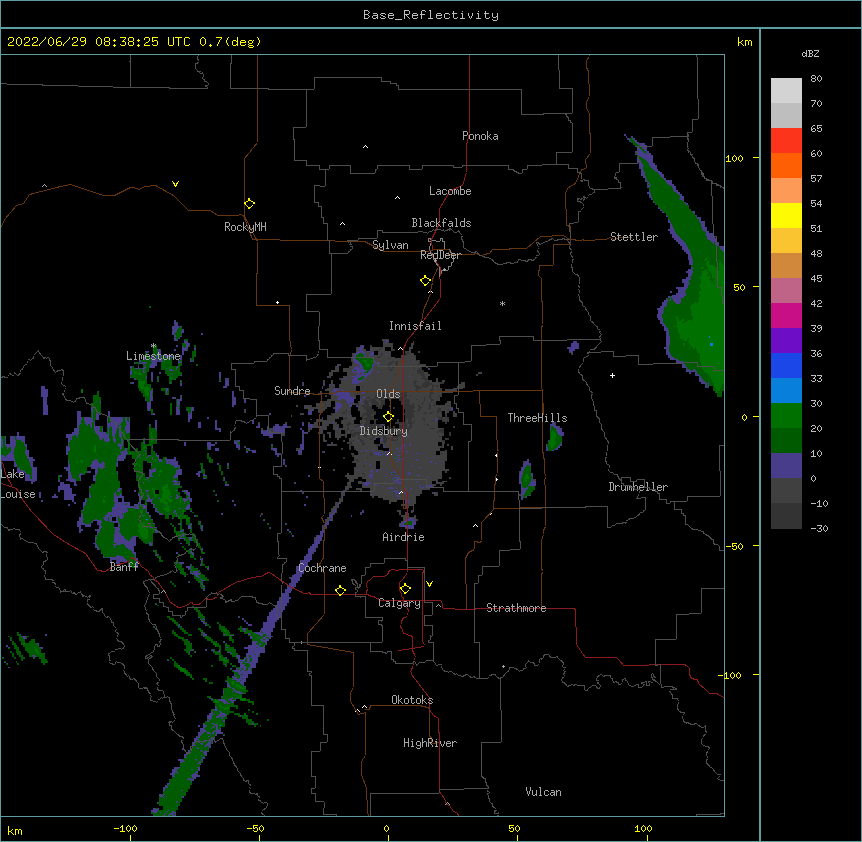
Task: Click the Ponoka city label
Action: click(x=480, y=136)
